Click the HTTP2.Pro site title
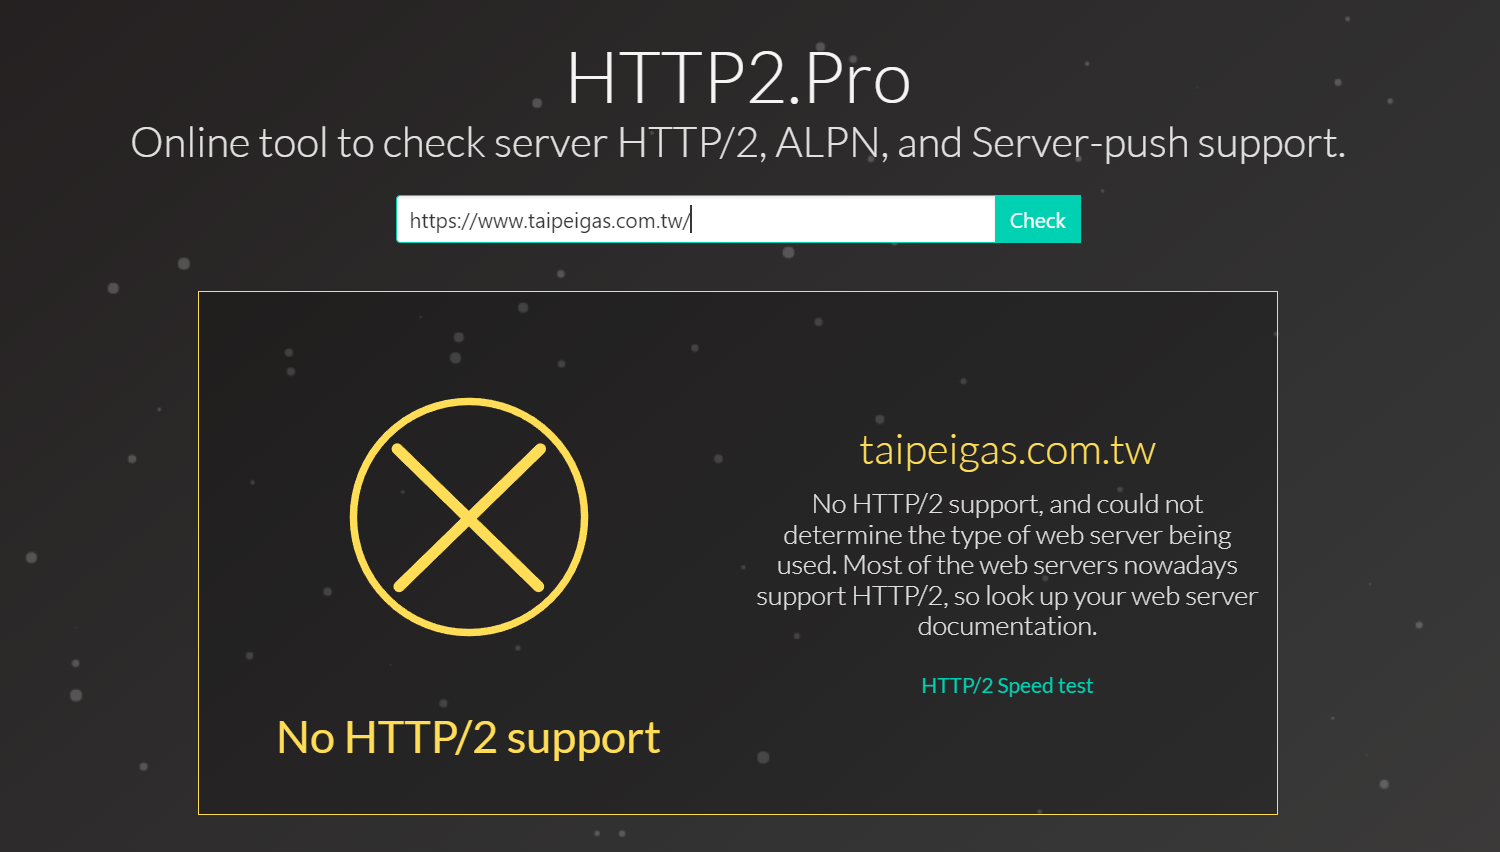The image size is (1500, 852). pyautogui.click(x=738, y=78)
